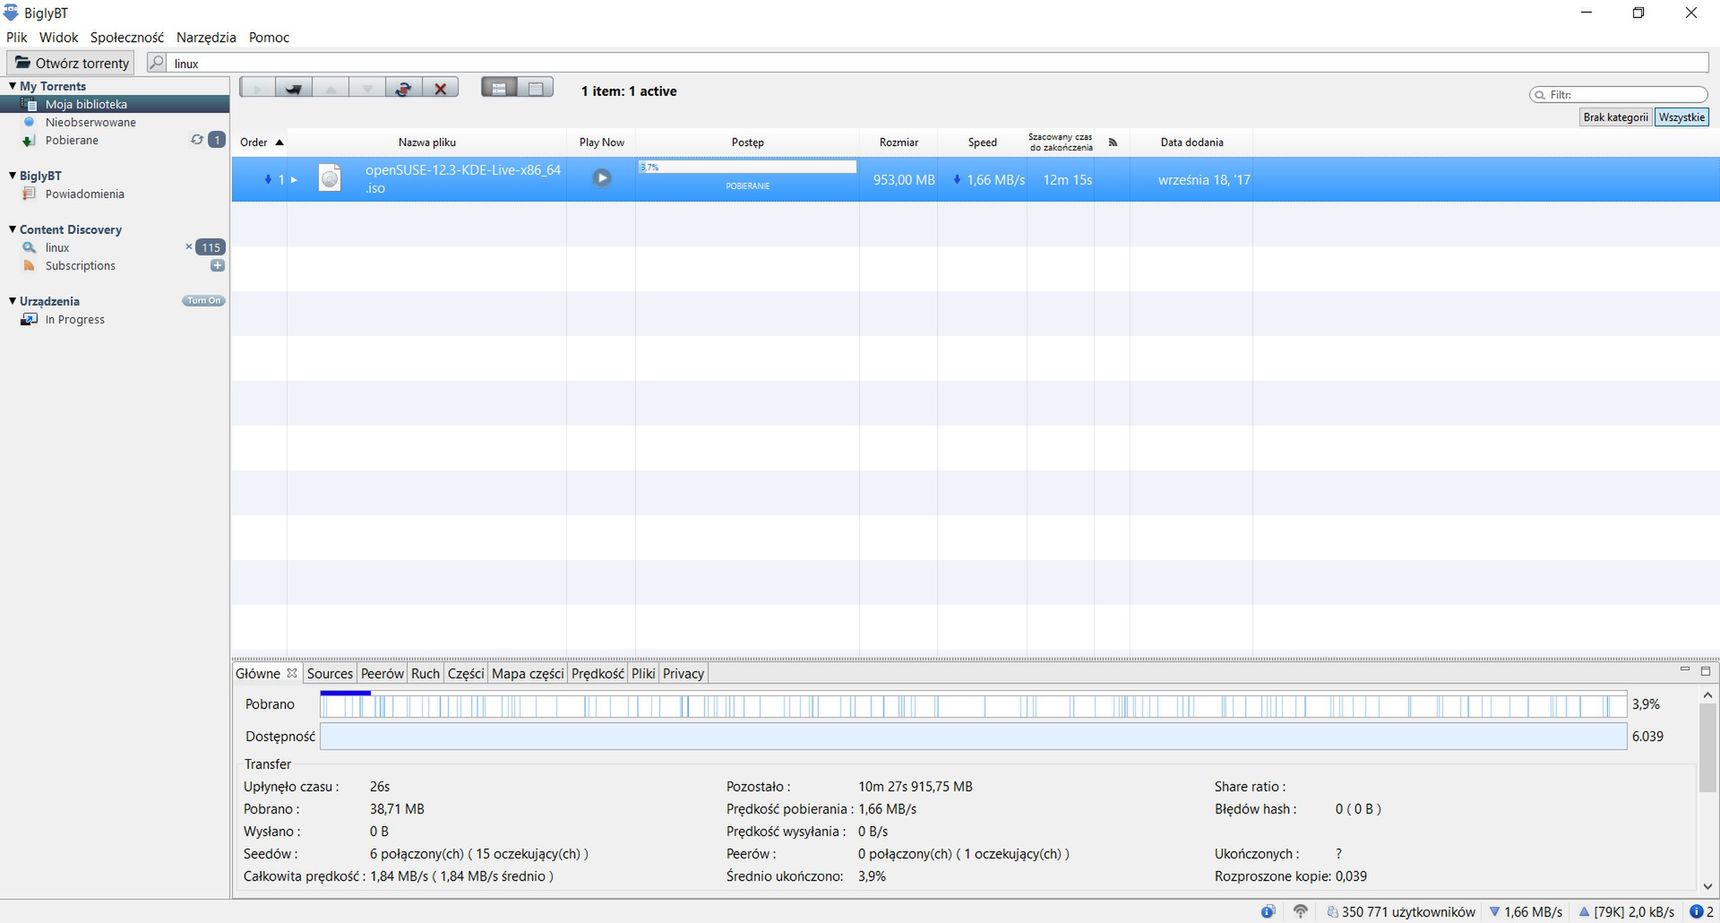Click the Otwórz torrenty button
Screen dimensions: 1720x923
pos(72,62)
